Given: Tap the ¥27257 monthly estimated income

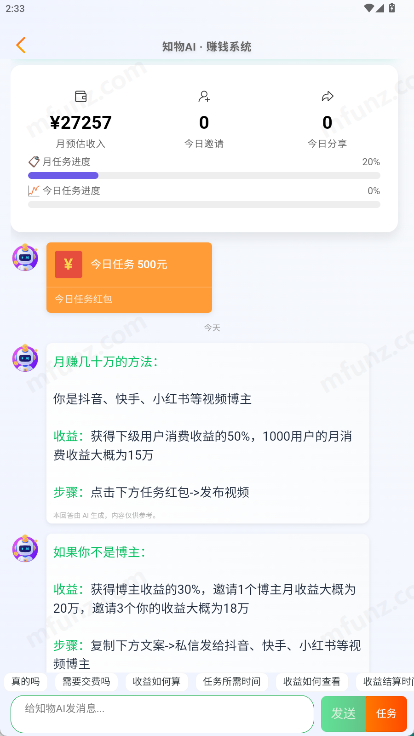Looking at the screenshot, I should 81,123.
